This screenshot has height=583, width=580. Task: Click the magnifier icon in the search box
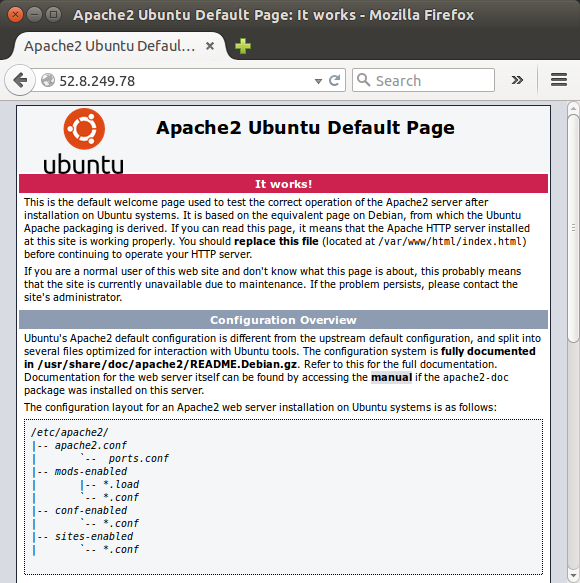tap(363, 80)
